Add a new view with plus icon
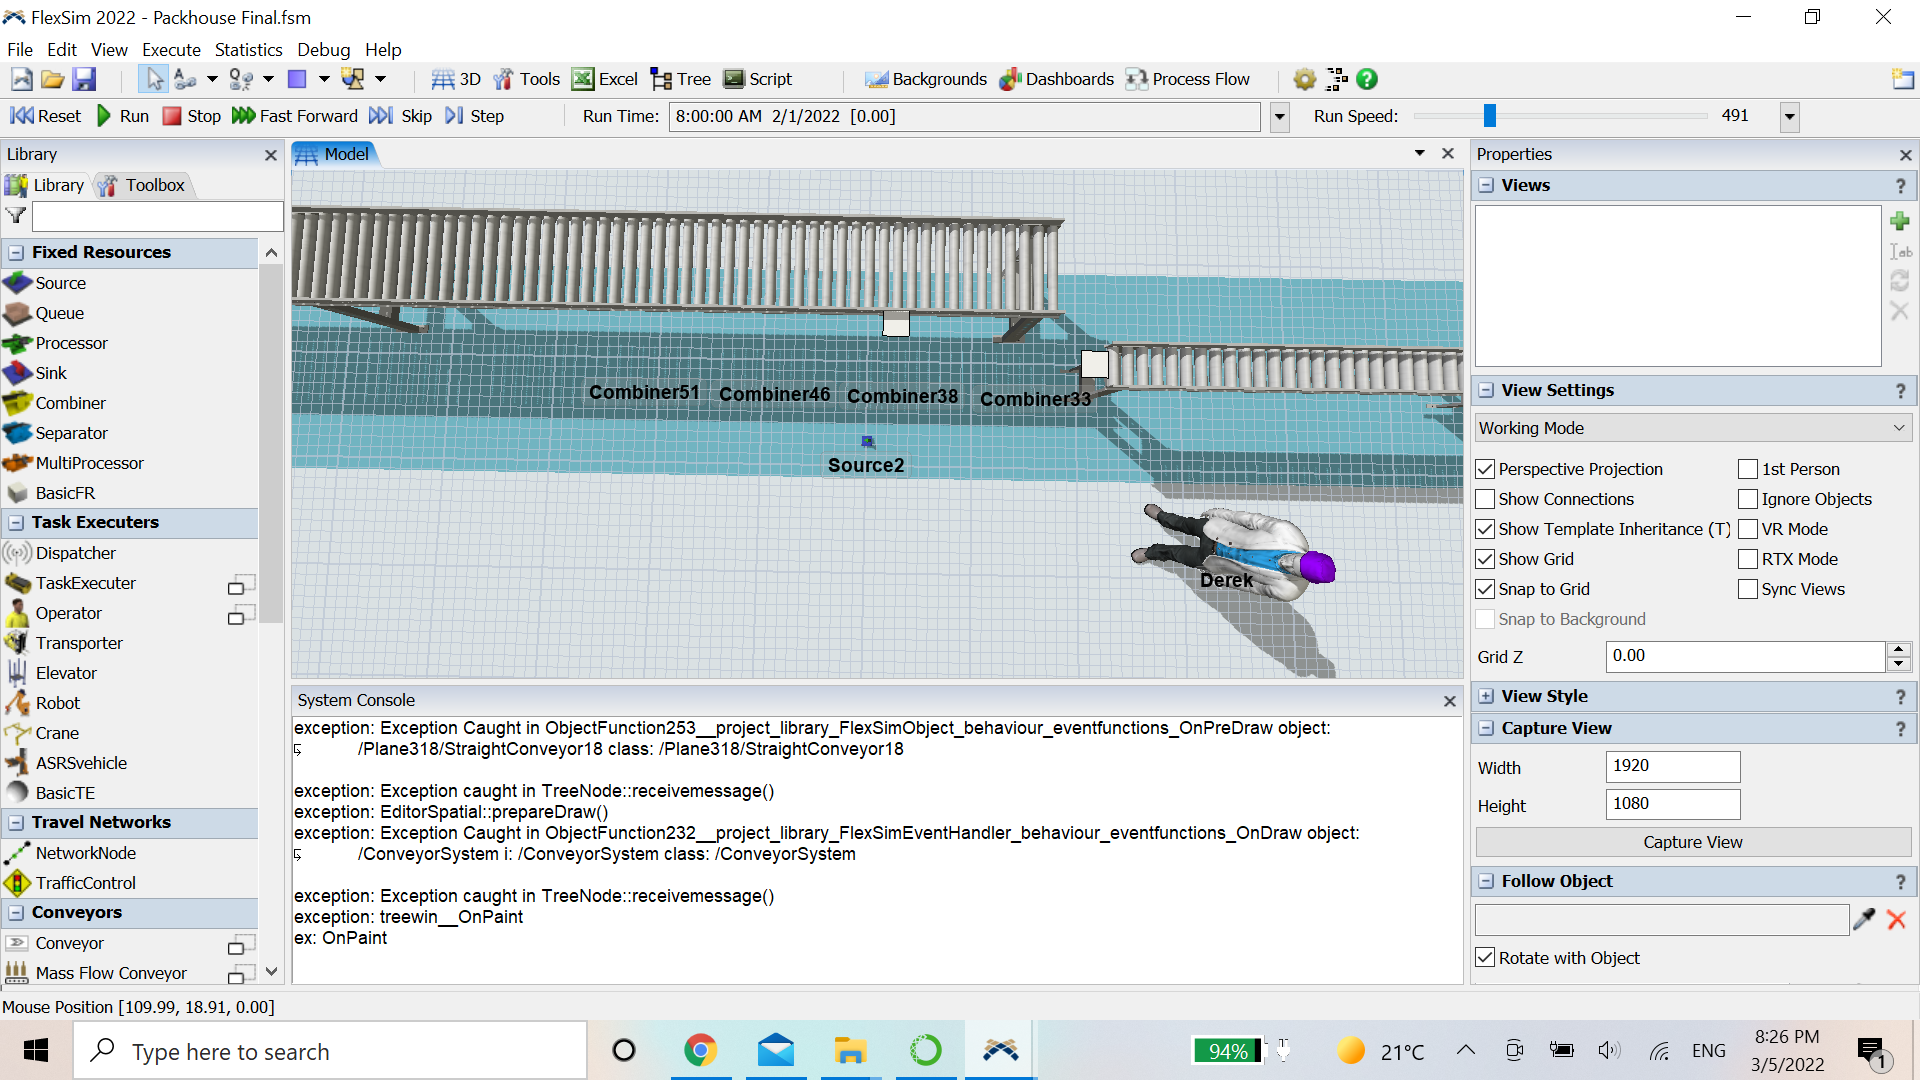Image resolution: width=1920 pixels, height=1080 pixels. tap(1900, 221)
